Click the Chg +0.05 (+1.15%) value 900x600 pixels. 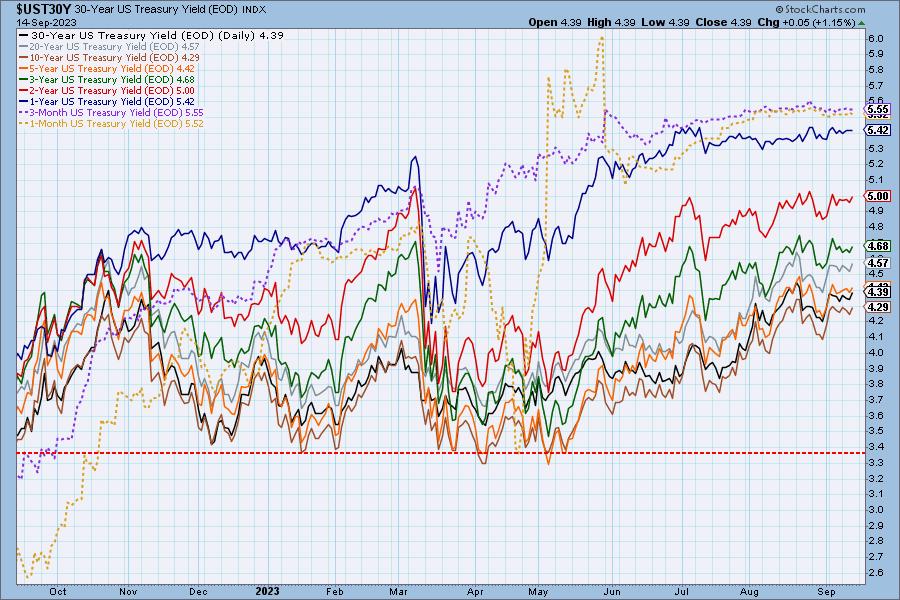coord(806,22)
